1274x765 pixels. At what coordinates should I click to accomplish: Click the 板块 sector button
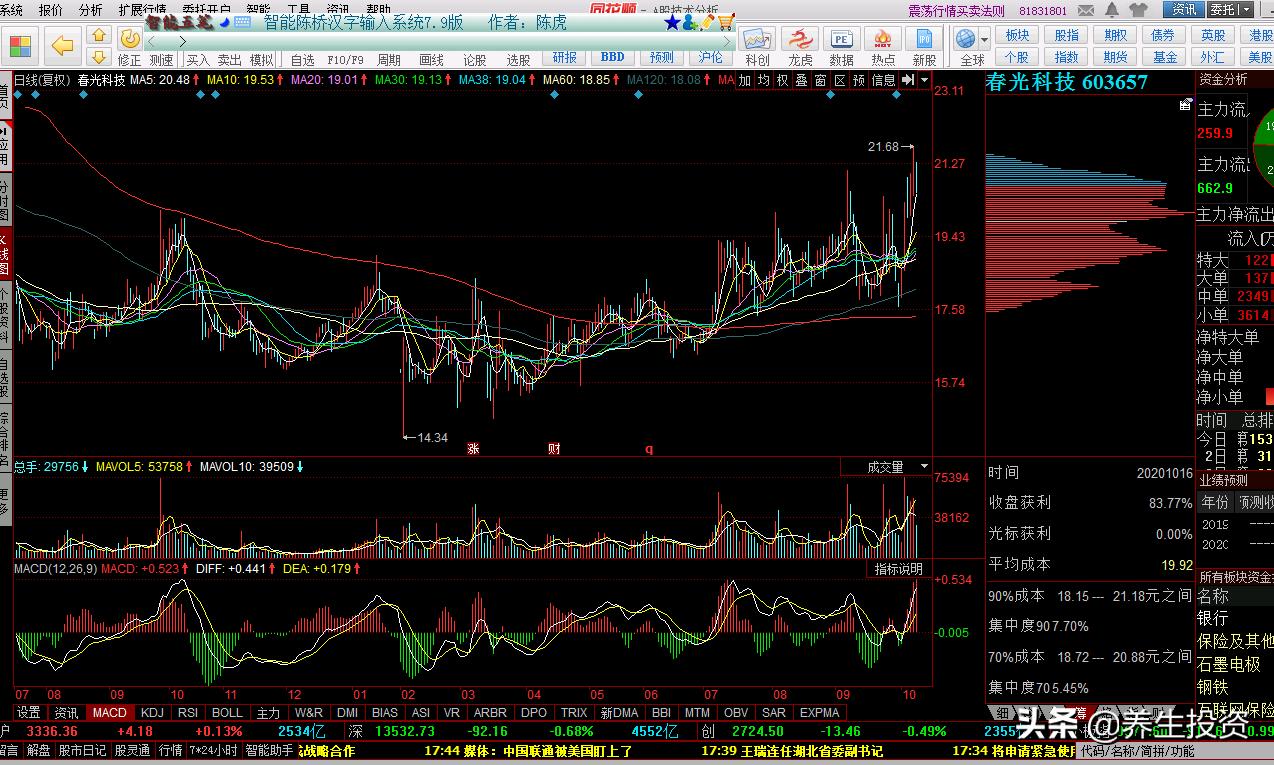(1017, 35)
